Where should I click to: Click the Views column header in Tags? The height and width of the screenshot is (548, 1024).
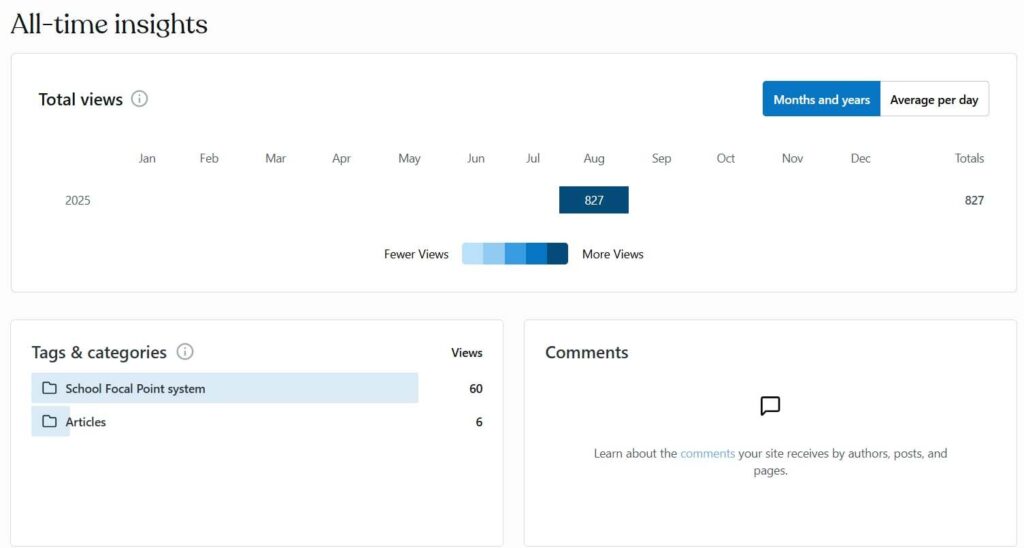click(467, 353)
